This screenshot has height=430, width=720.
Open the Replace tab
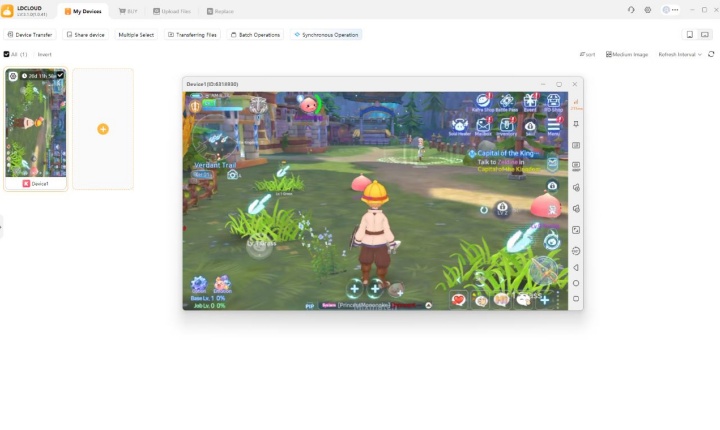click(x=220, y=11)
